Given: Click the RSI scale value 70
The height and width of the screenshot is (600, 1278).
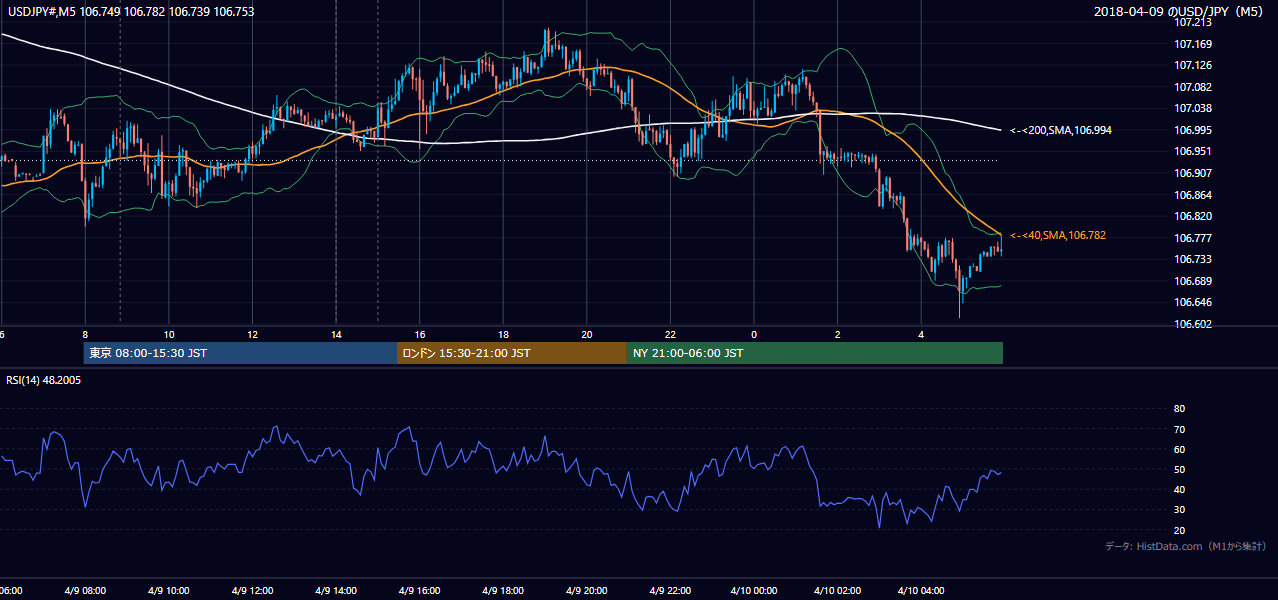Looking at the screenshot, I should (1179, 429).
